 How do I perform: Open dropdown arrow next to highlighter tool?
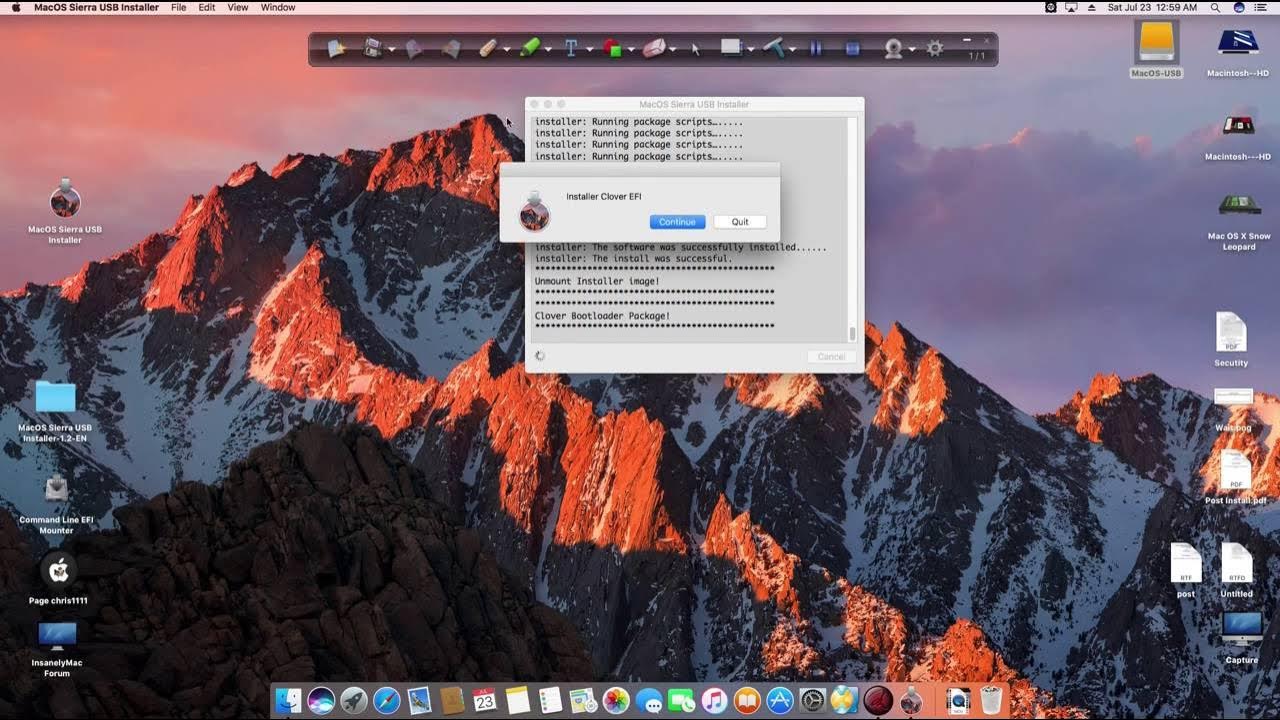[548, 49]
